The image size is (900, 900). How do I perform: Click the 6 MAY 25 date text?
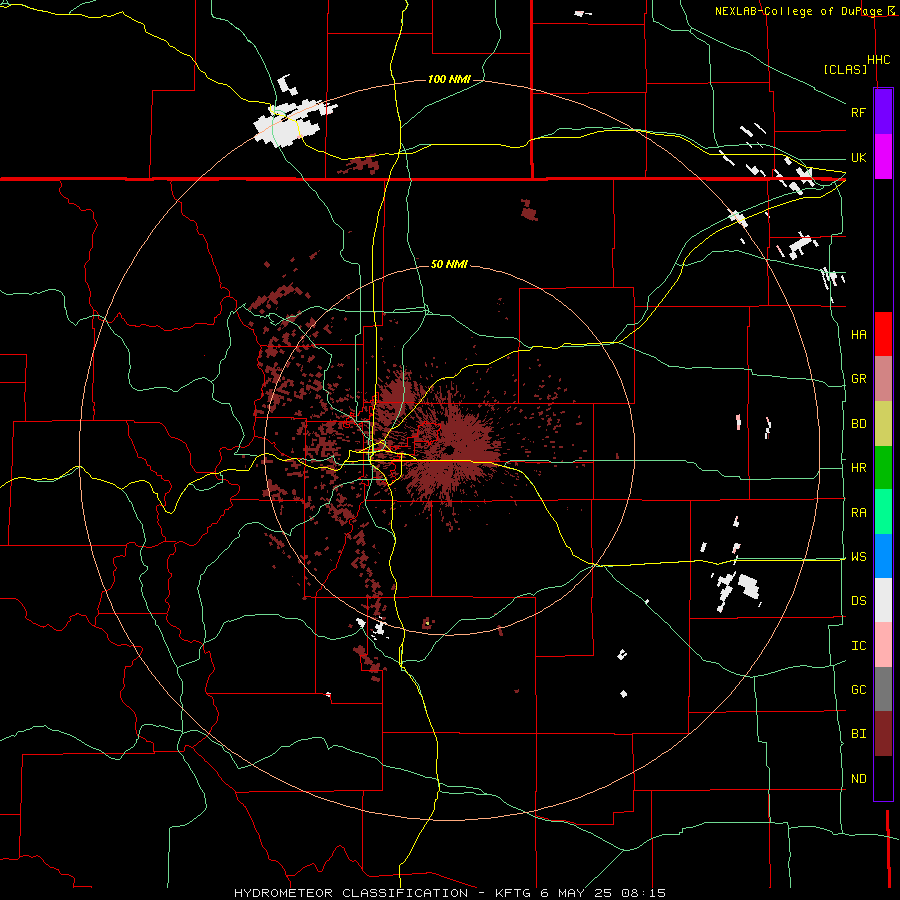click(x=574, y=893)
